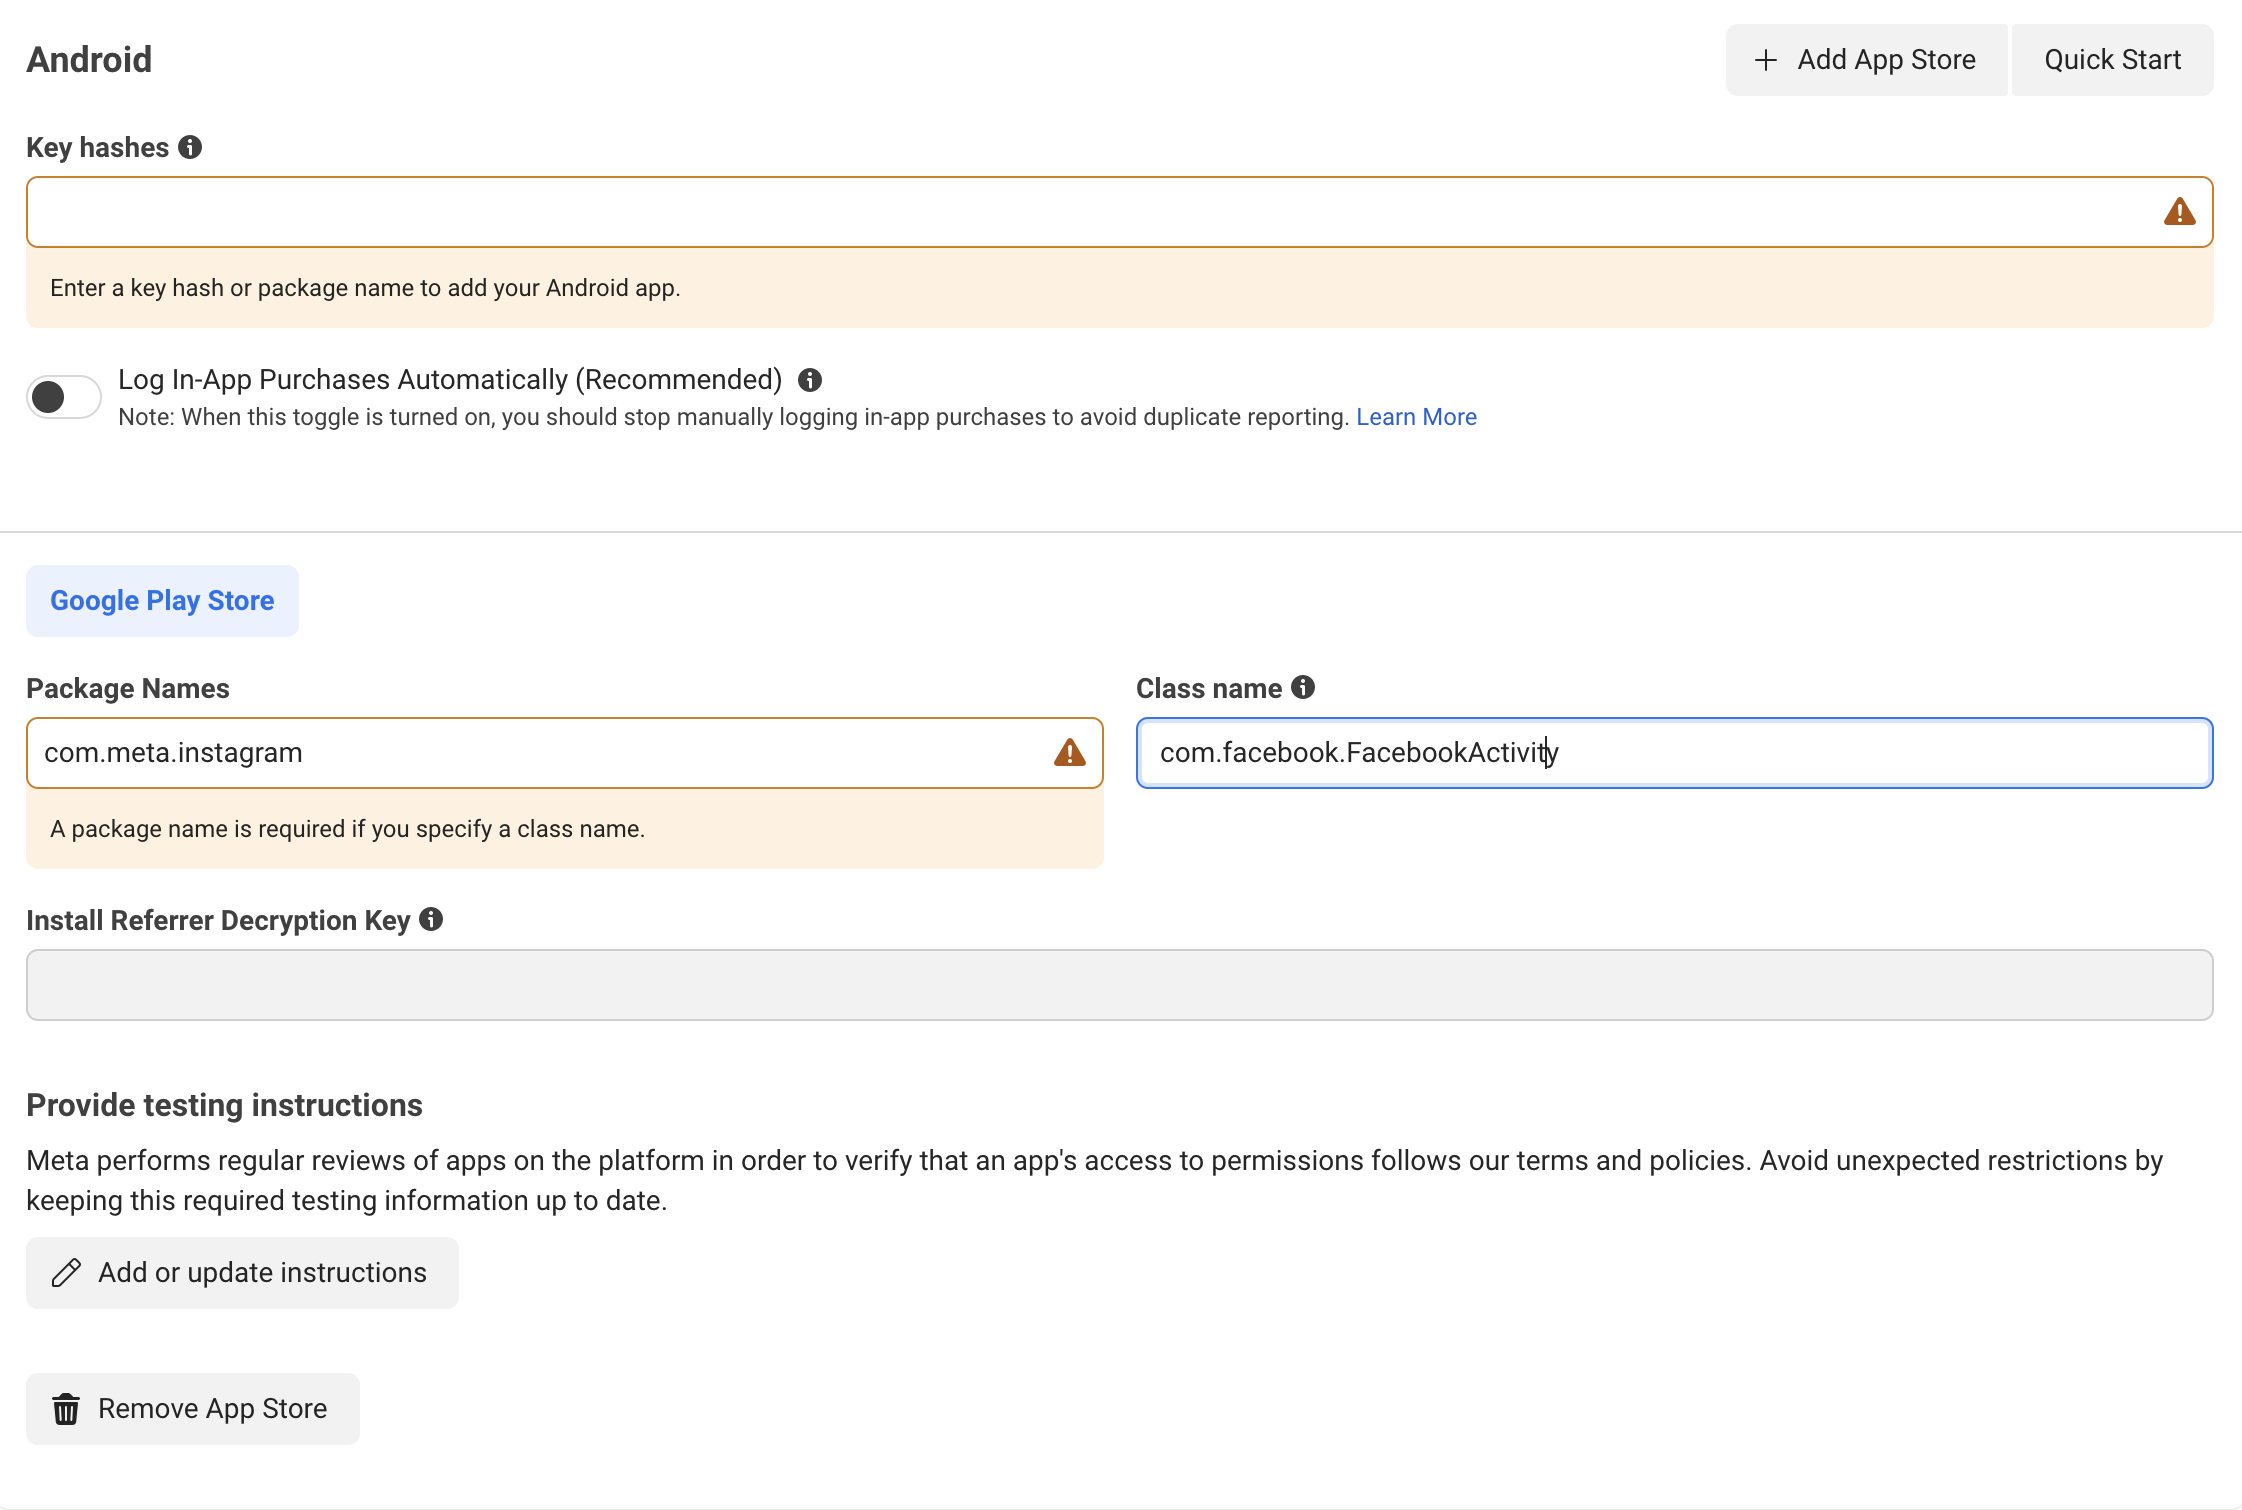Image resolution: width=2242 pixels, height=1510 pixels.
Task: Click Add or update instructions button
Action: 262,1273
